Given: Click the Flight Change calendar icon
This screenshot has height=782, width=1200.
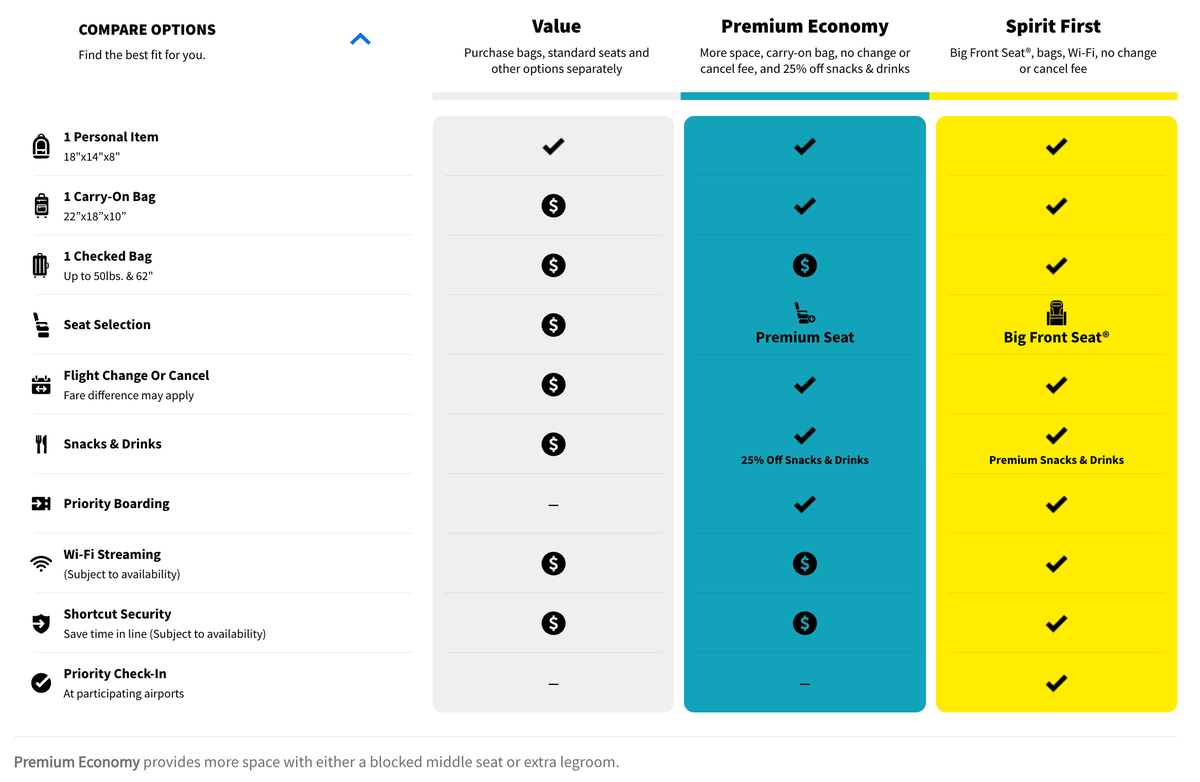Looking at the screenshot, I should coord(41,385).
